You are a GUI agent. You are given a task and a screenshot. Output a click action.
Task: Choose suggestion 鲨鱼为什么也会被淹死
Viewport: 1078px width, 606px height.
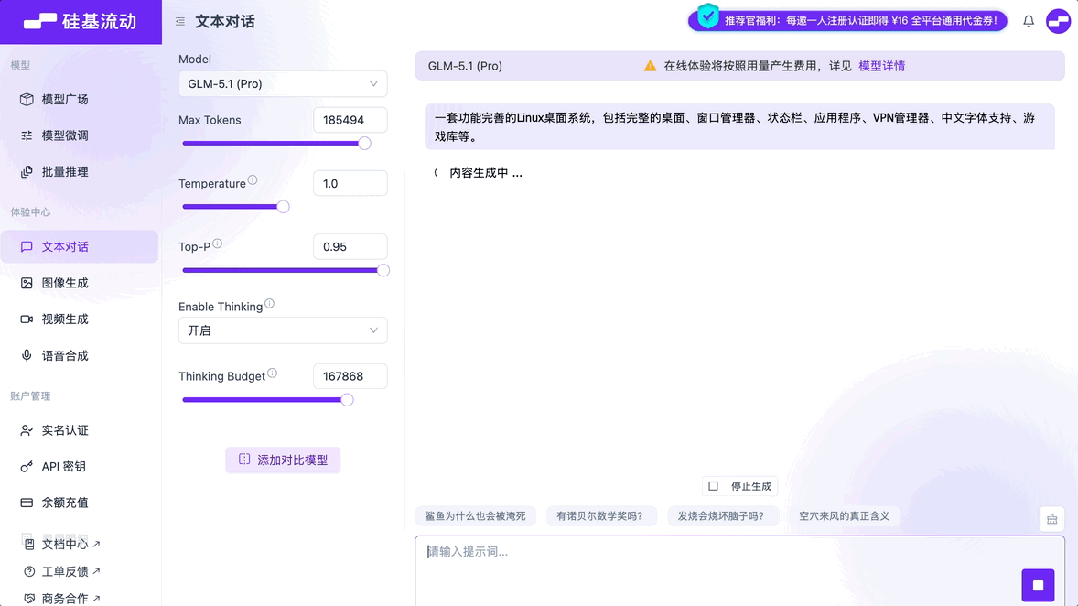point(475,516)
